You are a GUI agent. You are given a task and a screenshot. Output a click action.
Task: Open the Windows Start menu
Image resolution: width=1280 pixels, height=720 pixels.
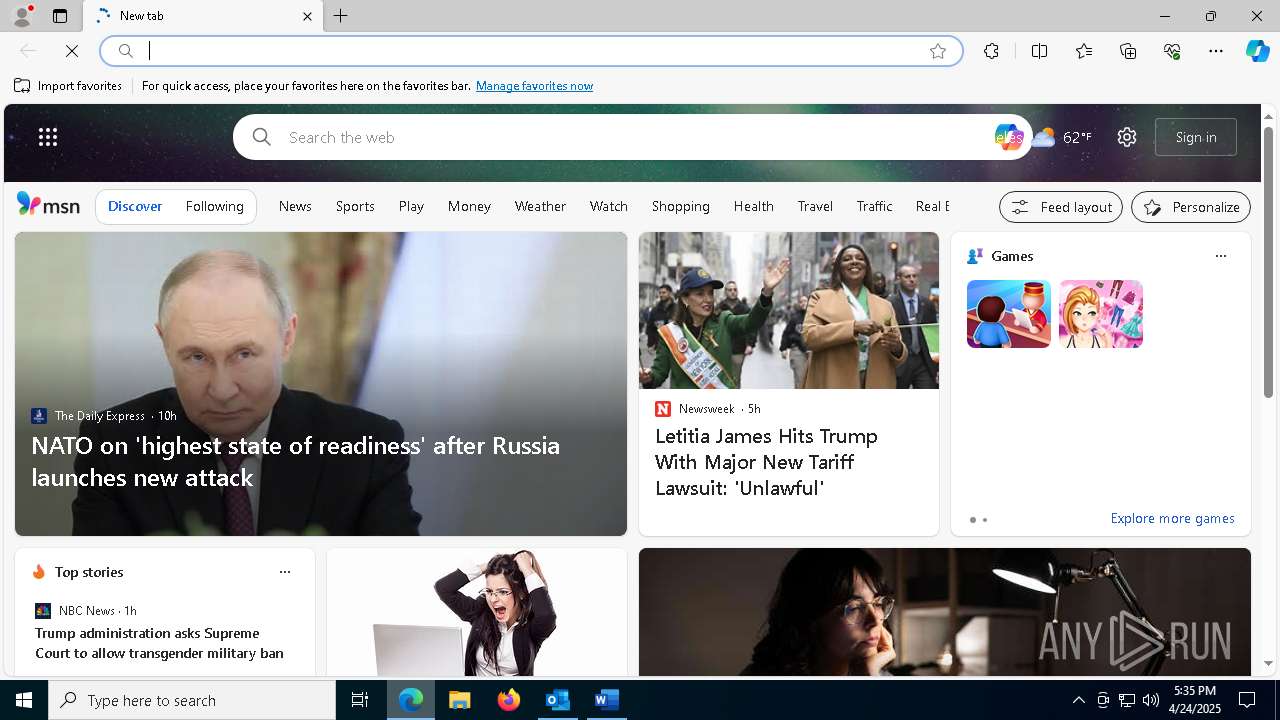24,700
